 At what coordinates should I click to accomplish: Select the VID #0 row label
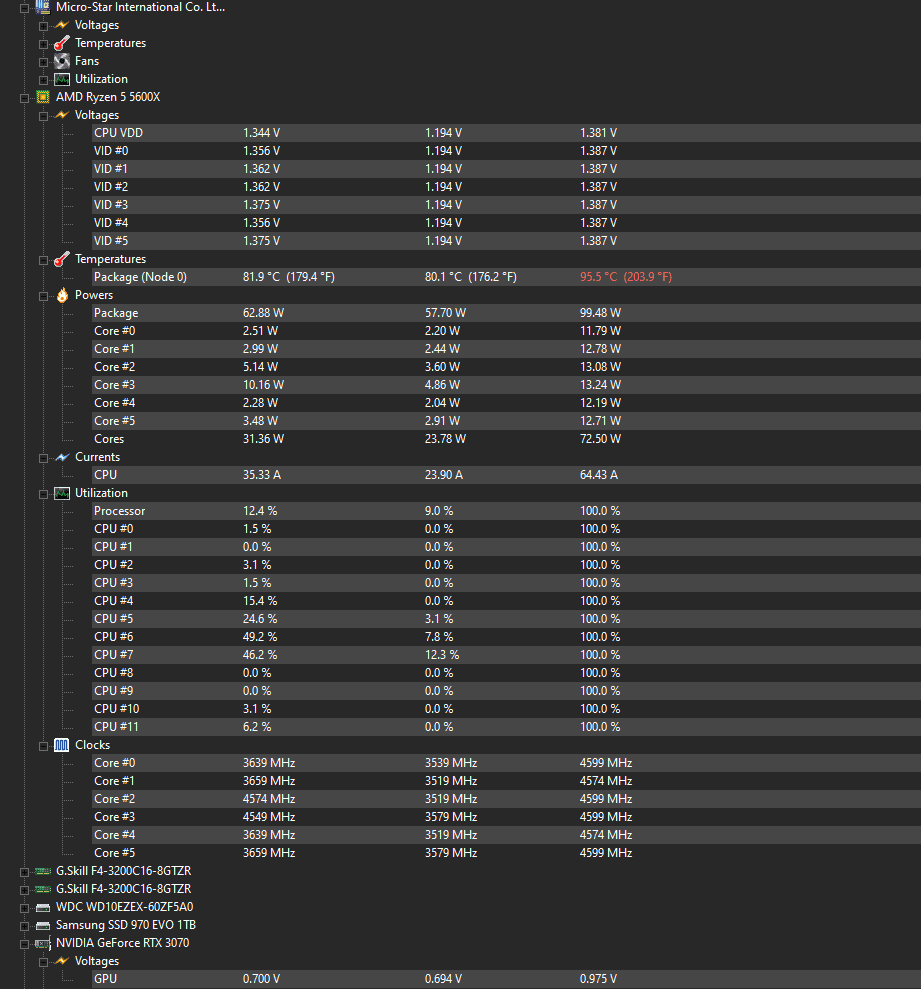point(111,151)
